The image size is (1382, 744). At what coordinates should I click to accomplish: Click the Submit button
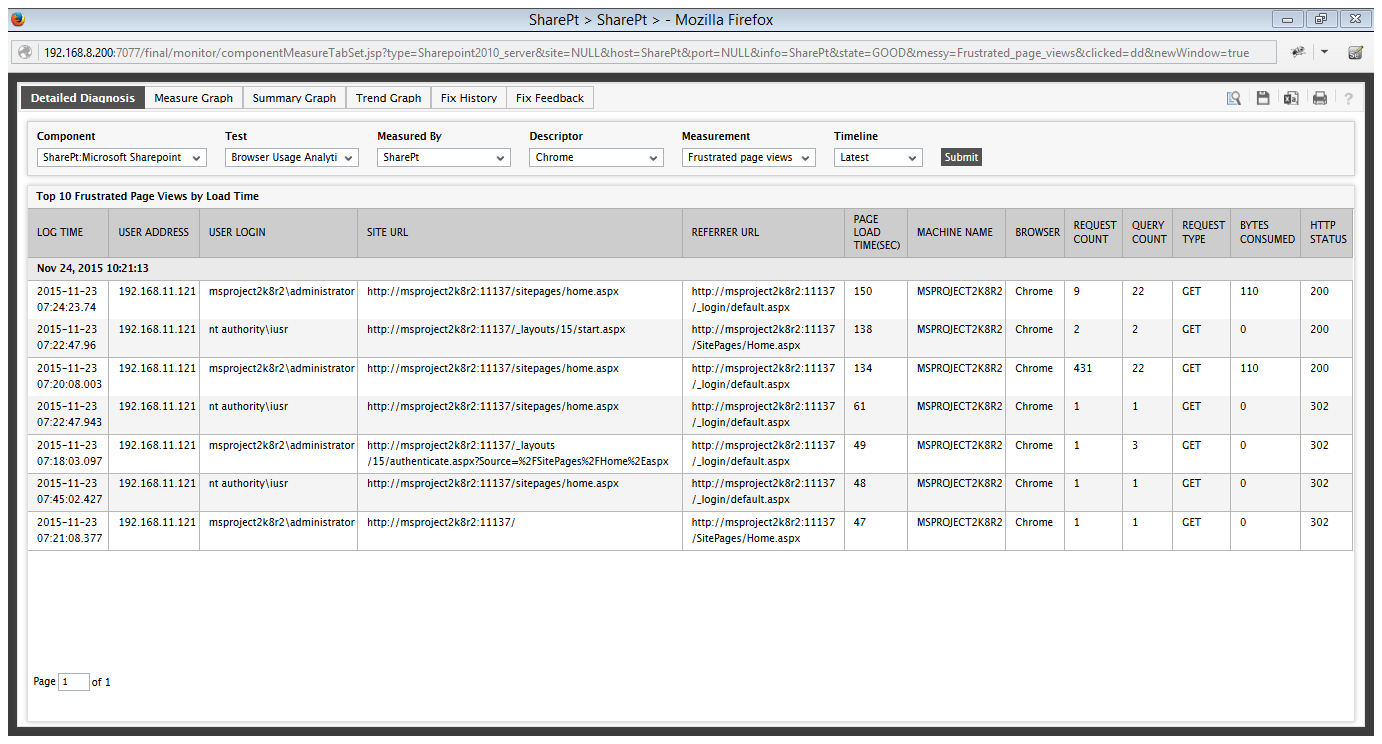click(x=961, y=157)
